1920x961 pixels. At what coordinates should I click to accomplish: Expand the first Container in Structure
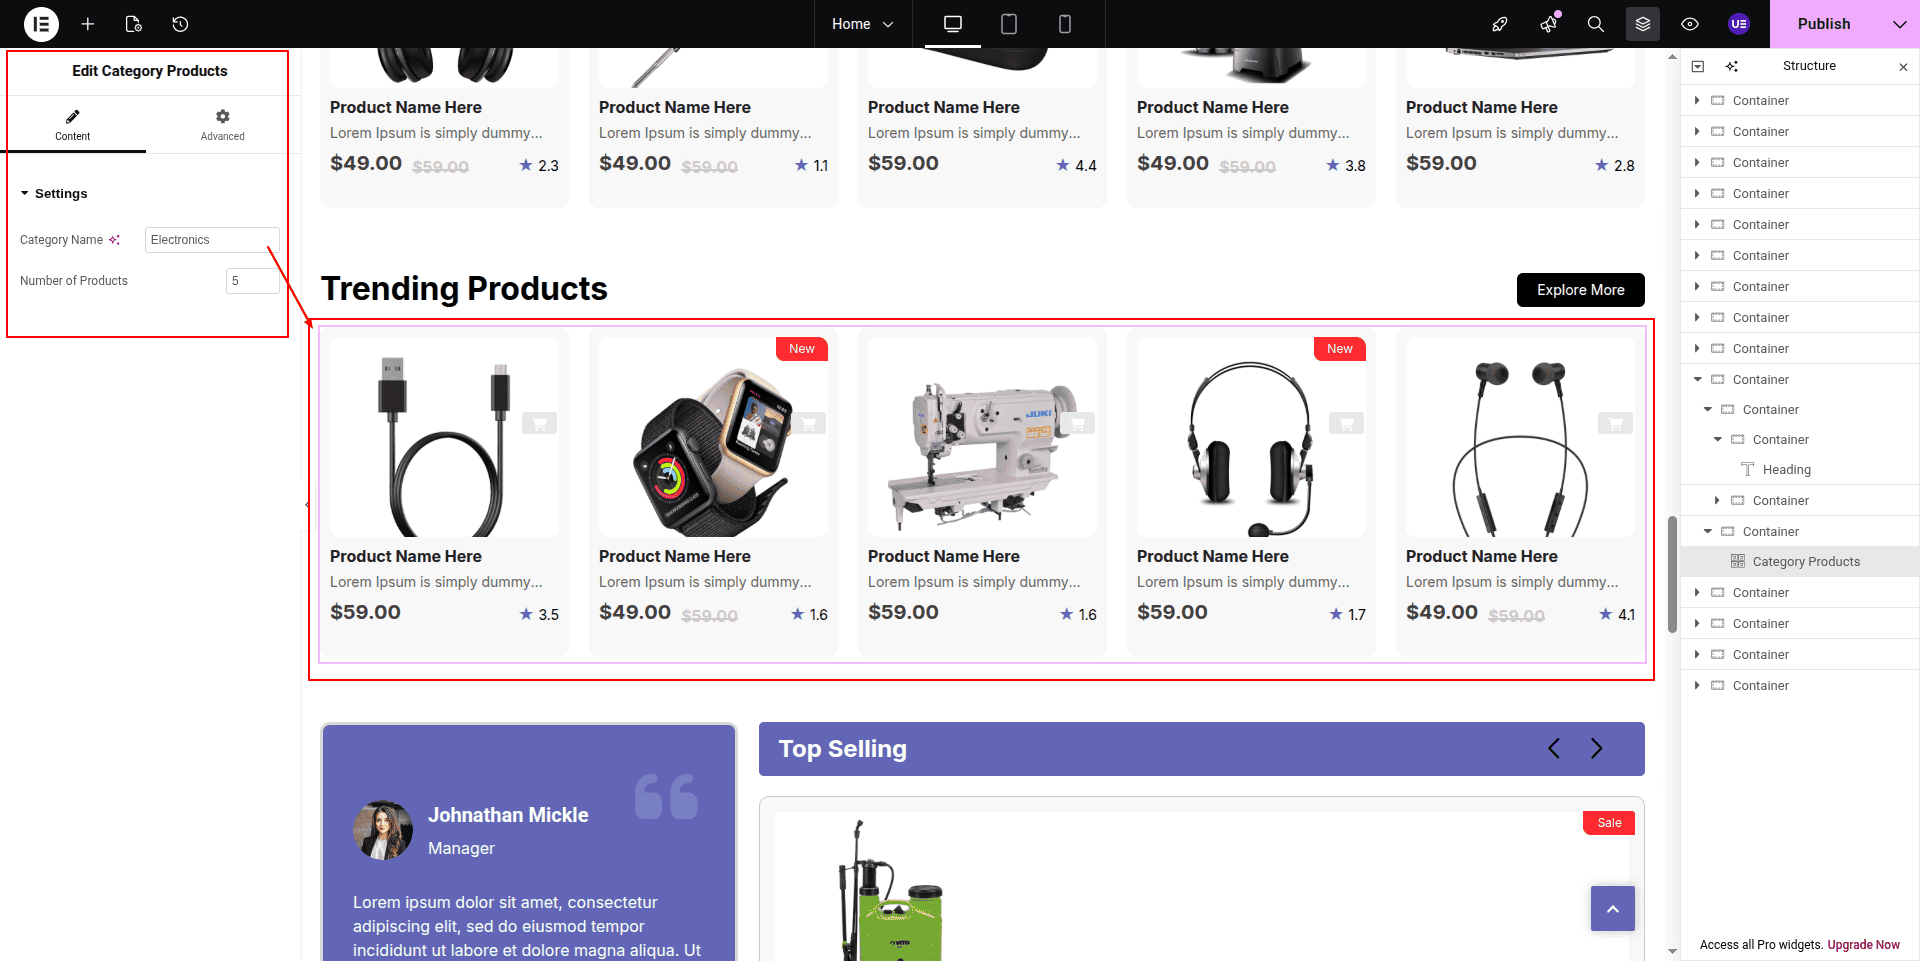1697,101
